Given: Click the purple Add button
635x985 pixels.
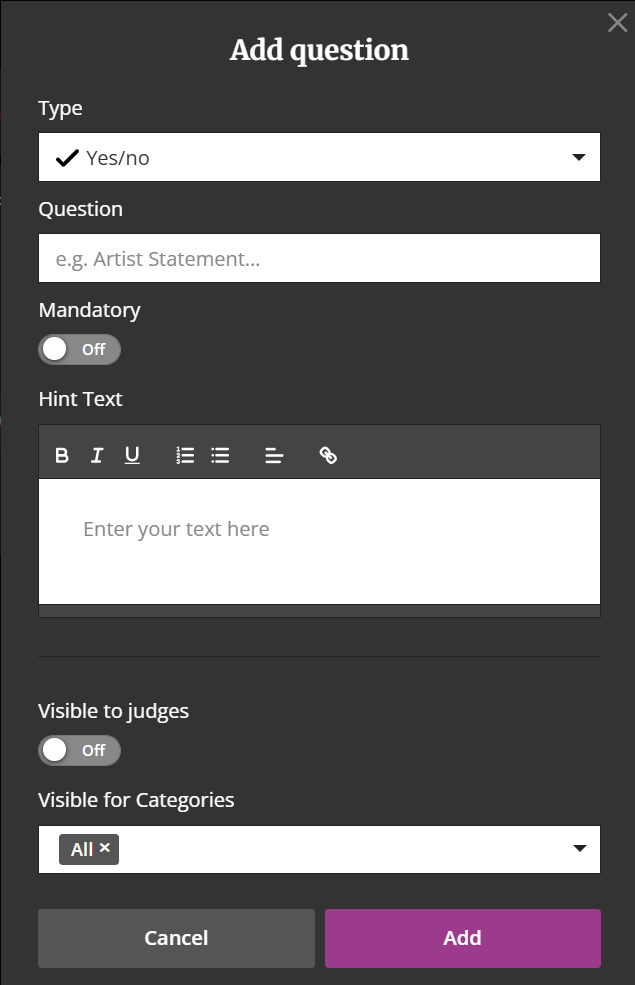Looking at the screenshot, I should pos(463,938).
